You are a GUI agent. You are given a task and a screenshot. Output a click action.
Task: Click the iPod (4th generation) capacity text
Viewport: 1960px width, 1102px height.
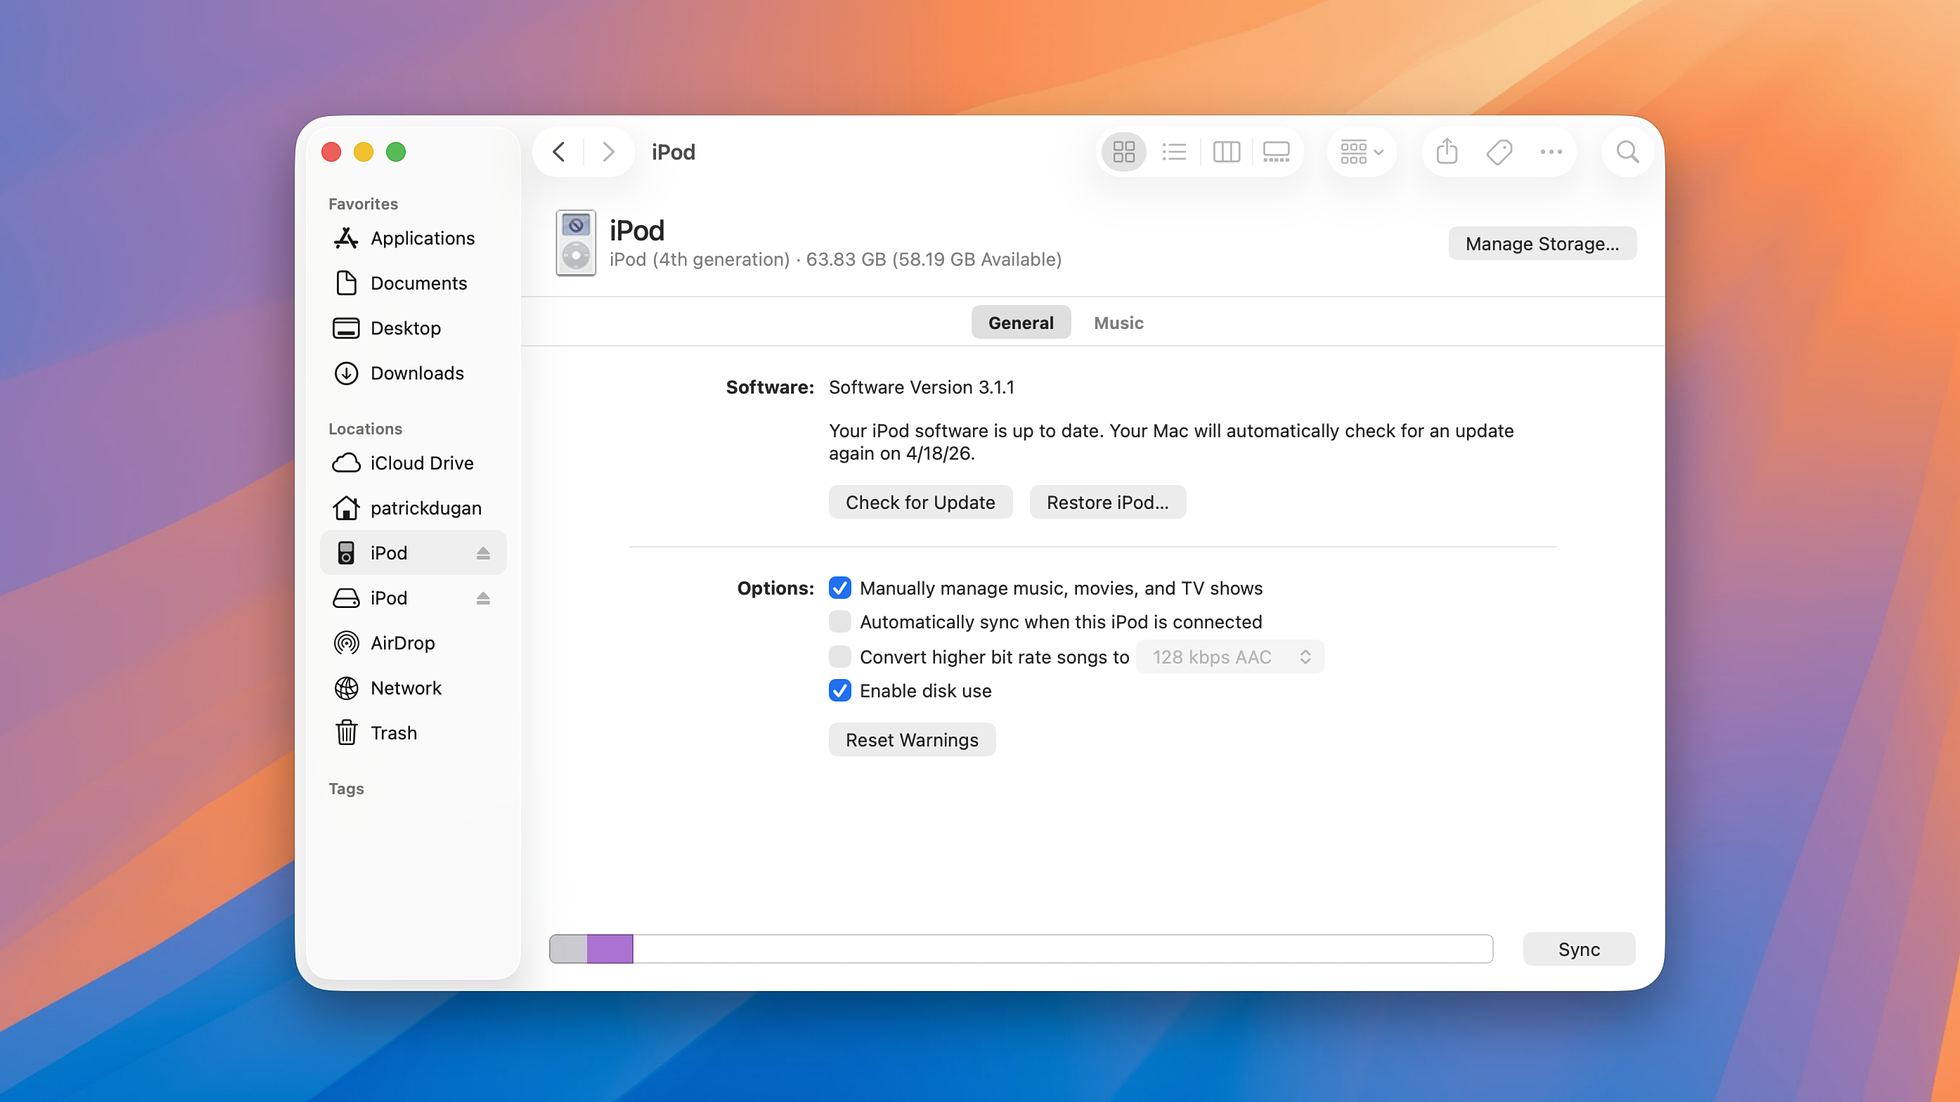pos(835,260)
